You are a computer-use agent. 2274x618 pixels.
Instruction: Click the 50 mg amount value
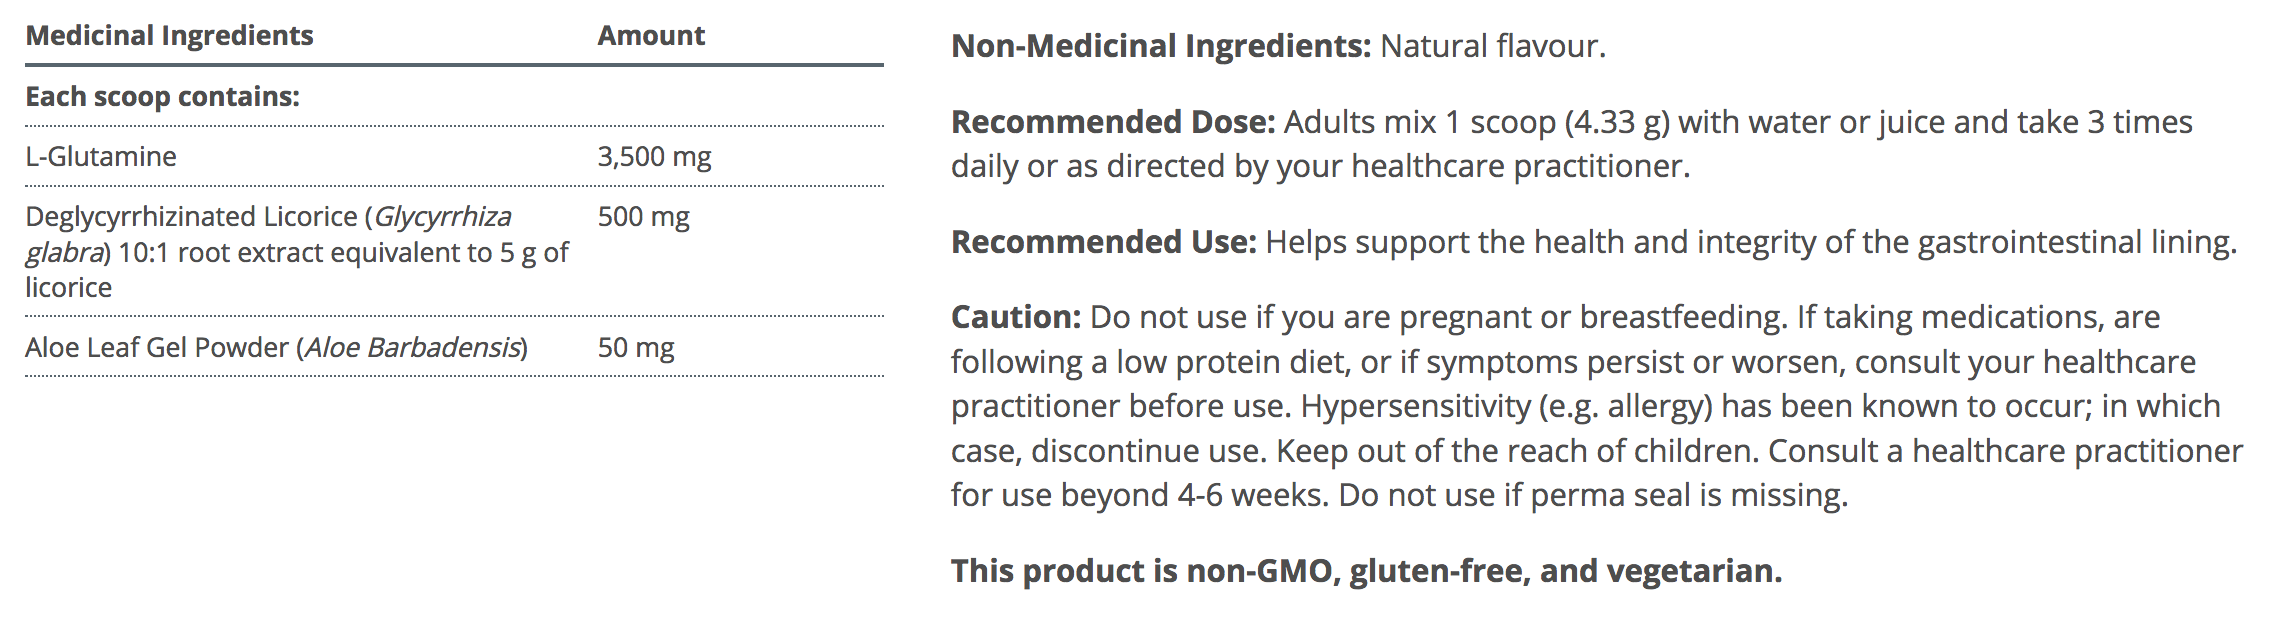(x=636, y=348)
